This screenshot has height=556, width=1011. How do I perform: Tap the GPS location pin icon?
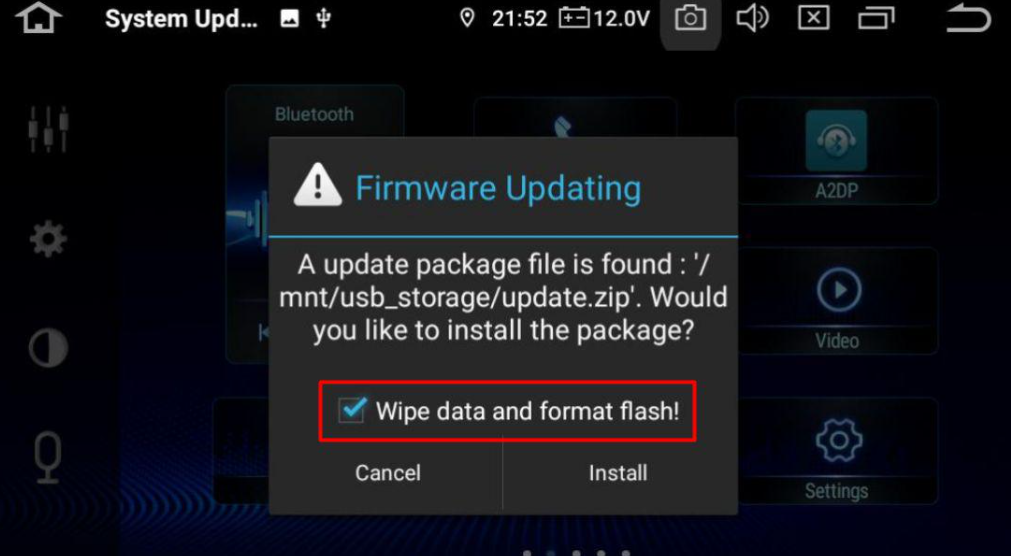[467, 19]
